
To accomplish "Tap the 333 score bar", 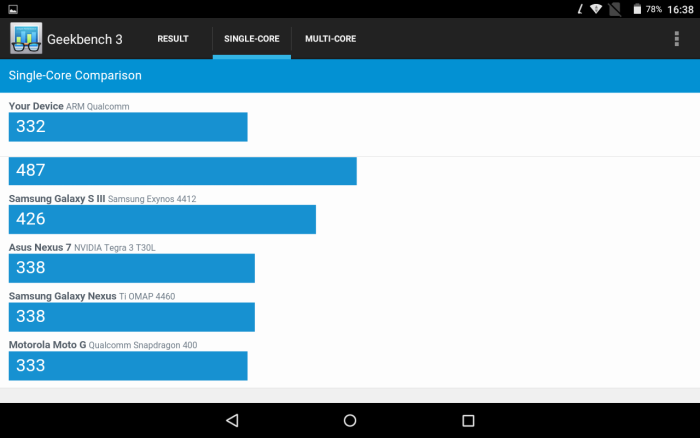I will [x=128, y=366].
